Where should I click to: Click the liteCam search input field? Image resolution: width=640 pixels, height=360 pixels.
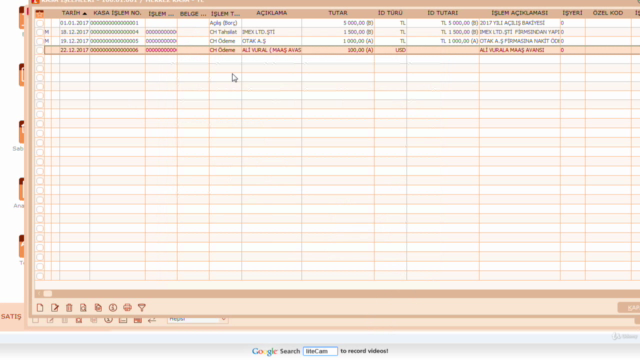[x=320, y=351]
